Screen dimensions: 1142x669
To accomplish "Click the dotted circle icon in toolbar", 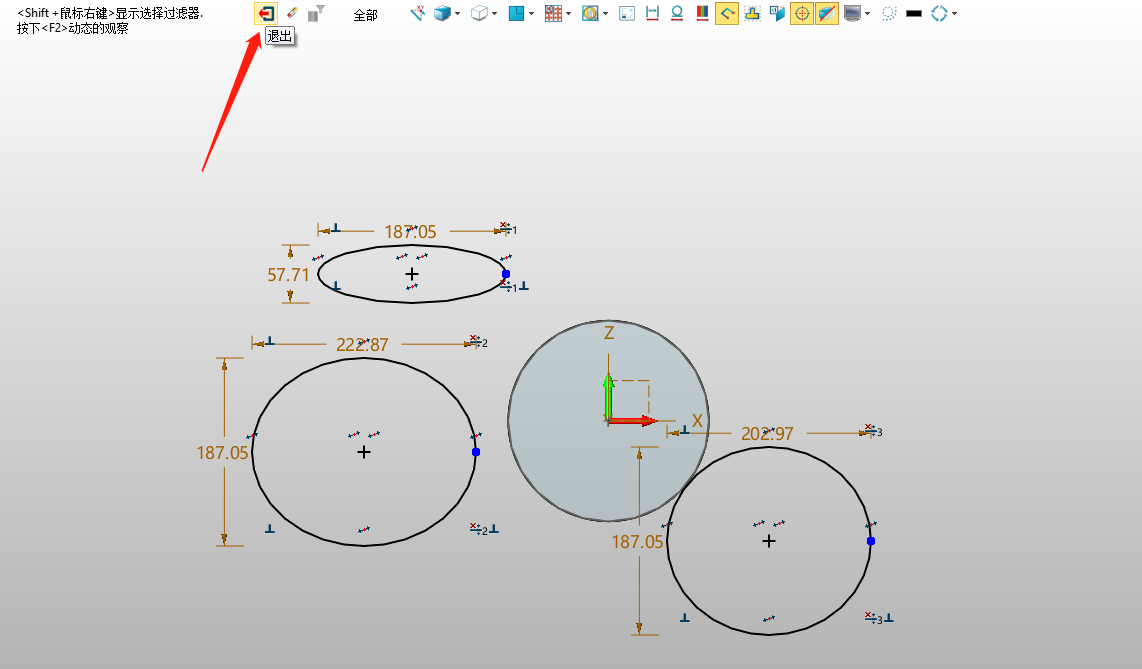I will pyautogui.click(x=888, y=14).
